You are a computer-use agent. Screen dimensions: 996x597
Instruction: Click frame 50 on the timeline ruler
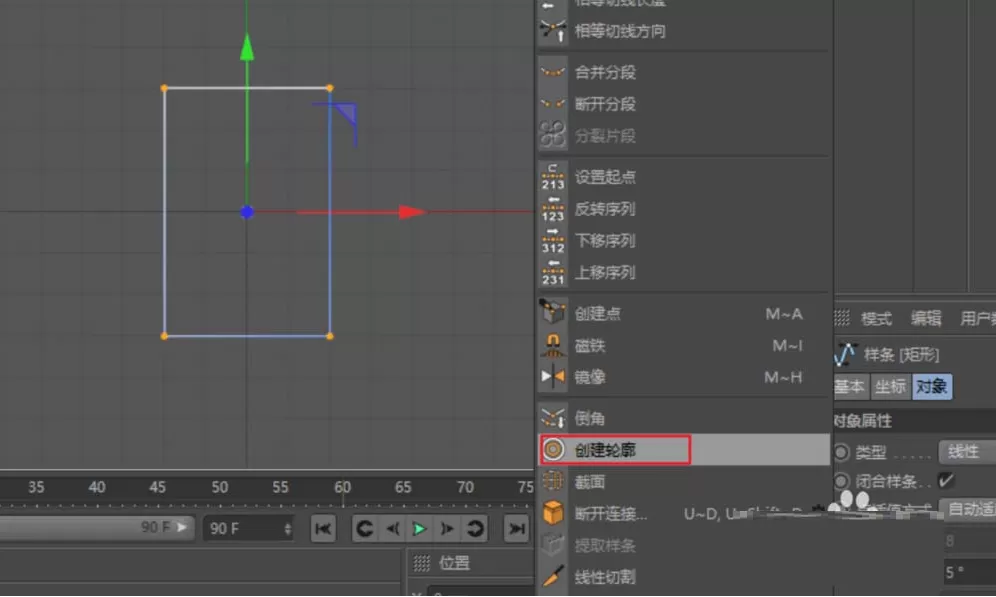220,487
